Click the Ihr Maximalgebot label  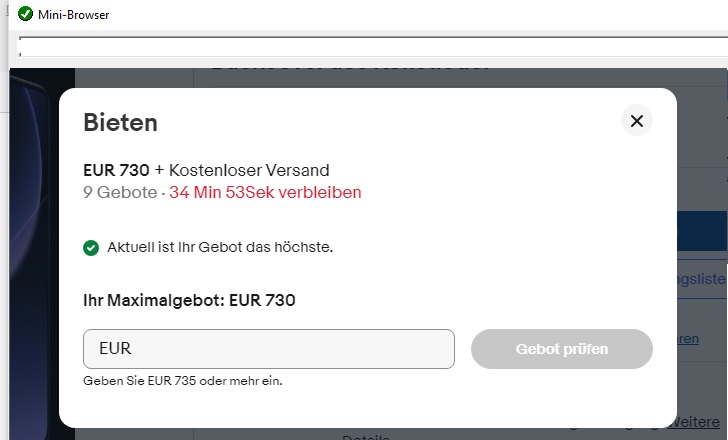[x=189, y=299]
